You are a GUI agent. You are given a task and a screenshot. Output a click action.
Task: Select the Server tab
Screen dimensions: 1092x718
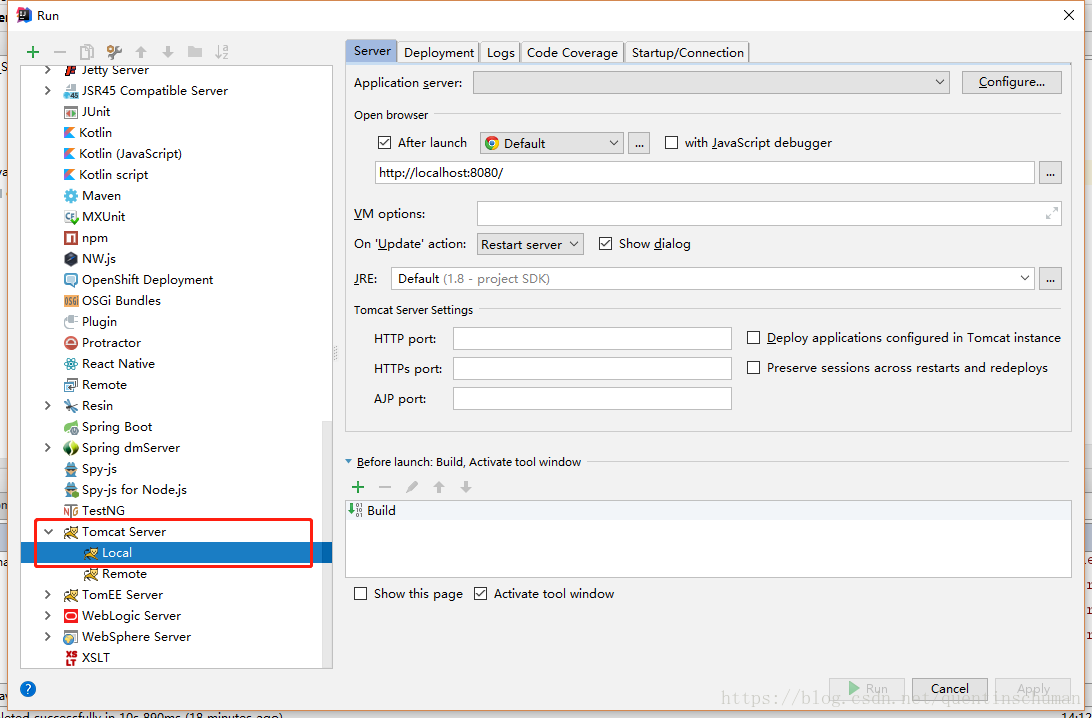372,52
